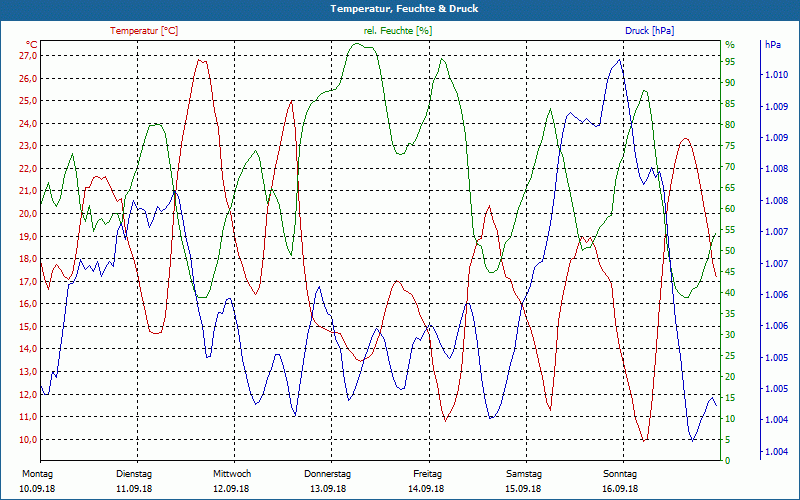Screen dimensions: 800x500
Task: Click the green humidity axis value "45"
Action: pyautogui.click(x=730, y=272)
